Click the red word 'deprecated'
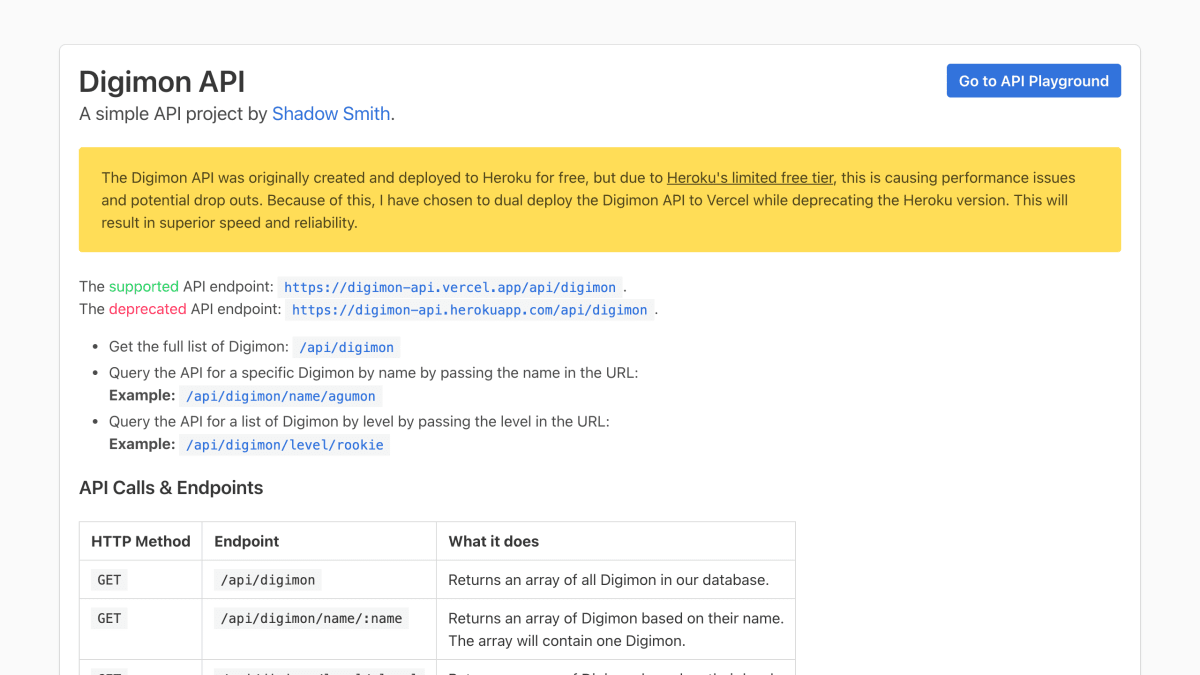The width and height of the screenshot is (1200, 675). pyautogui.click(x=148, y=309)
